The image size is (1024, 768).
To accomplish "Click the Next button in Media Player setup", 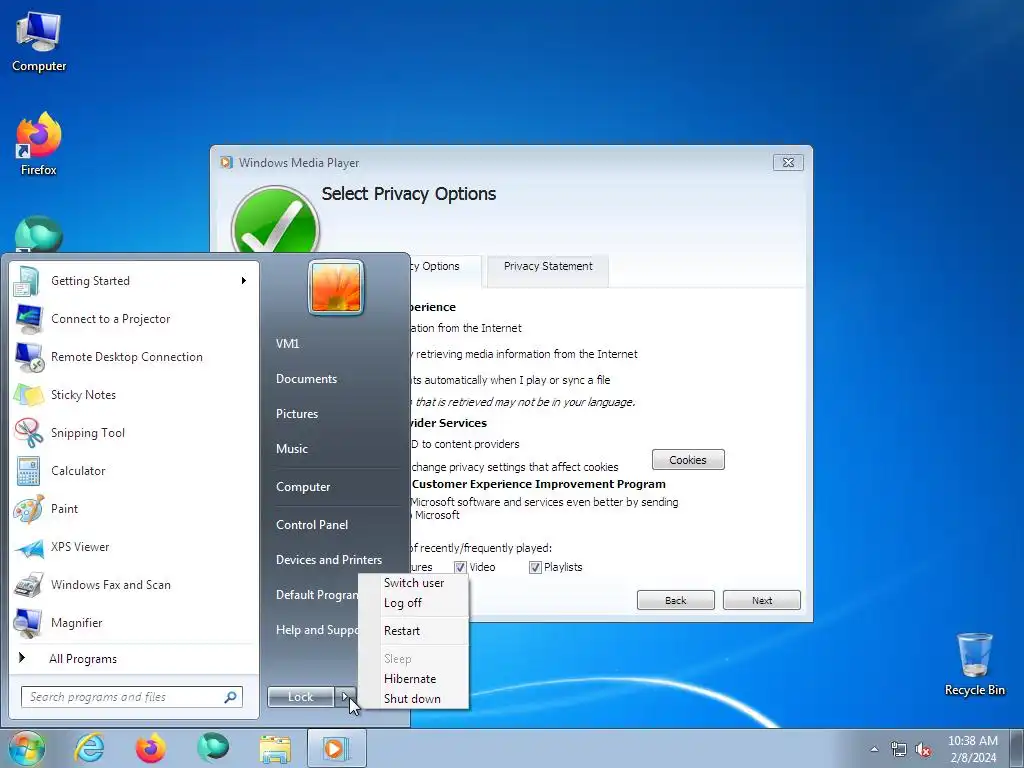I will pyautogui.click(x=761, y=600).
